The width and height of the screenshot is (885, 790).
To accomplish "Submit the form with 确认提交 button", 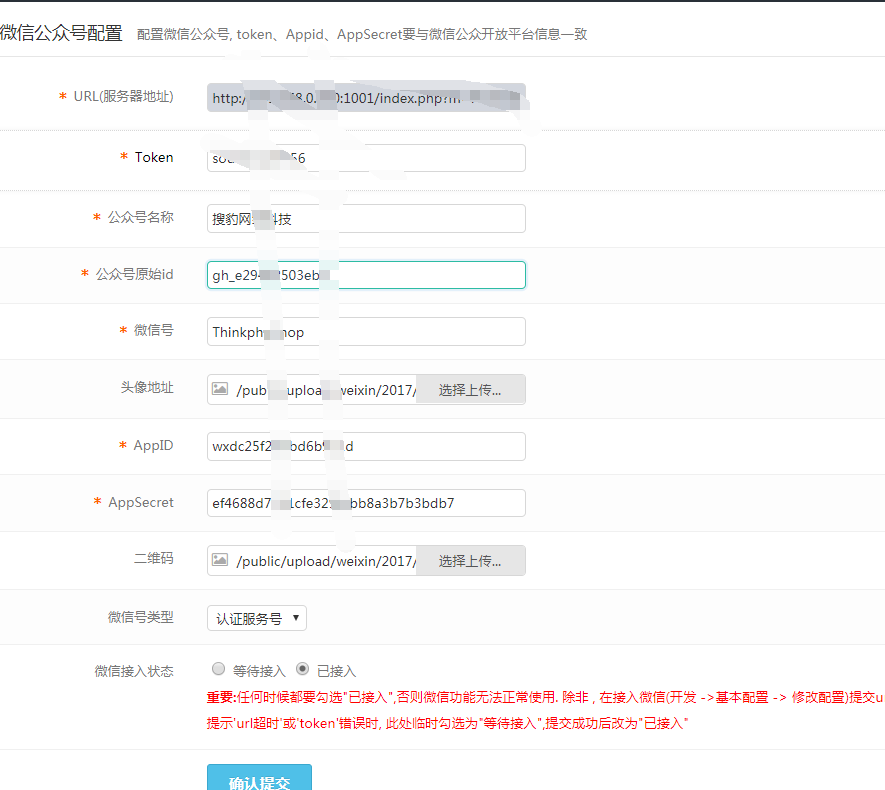I will pos(259,780).
